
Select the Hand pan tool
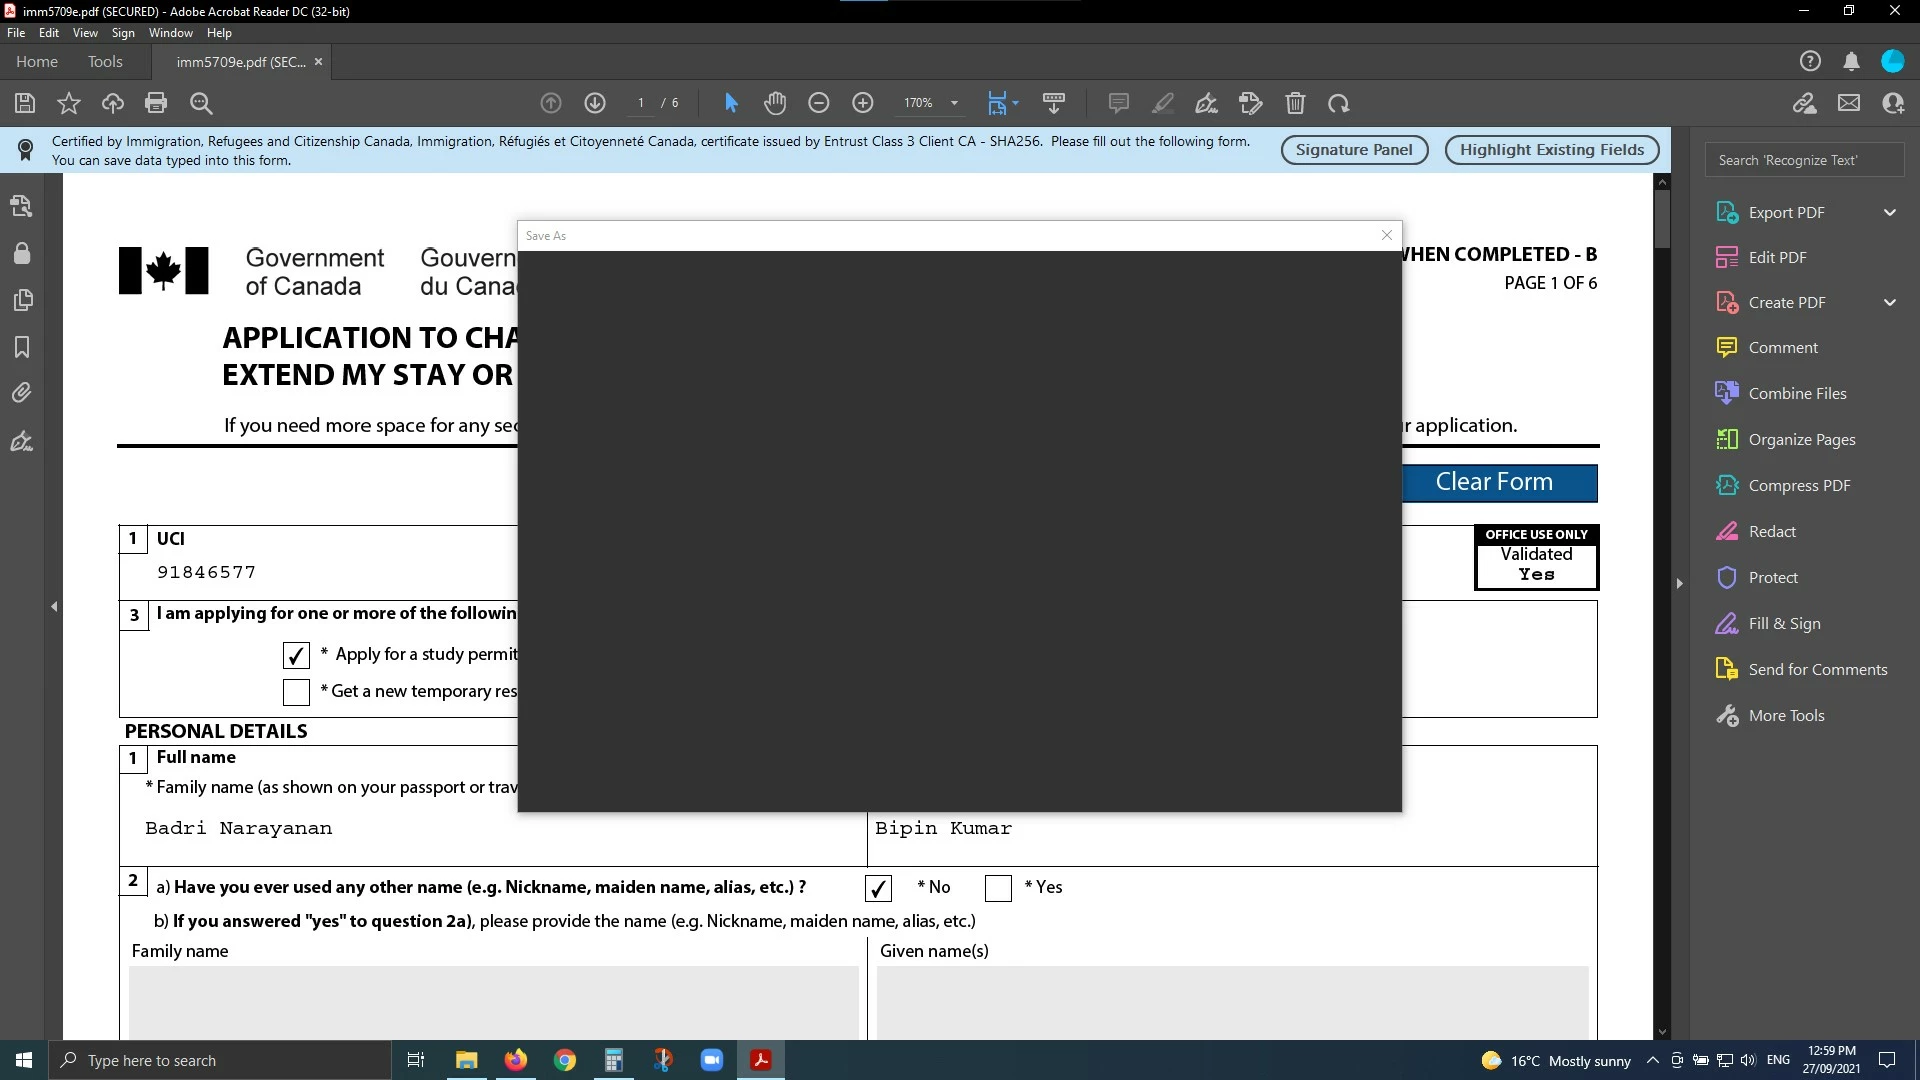[x=775, y=103]
